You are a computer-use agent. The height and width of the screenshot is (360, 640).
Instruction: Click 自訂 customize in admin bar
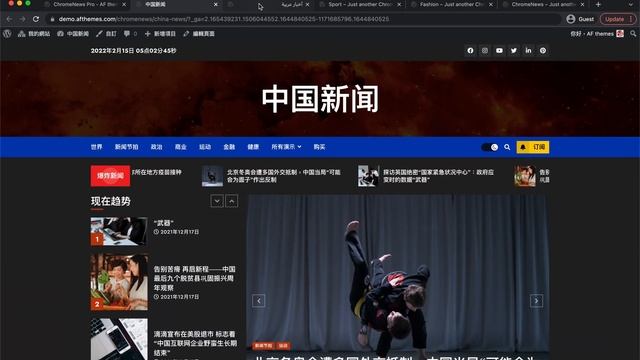(106, 34)
